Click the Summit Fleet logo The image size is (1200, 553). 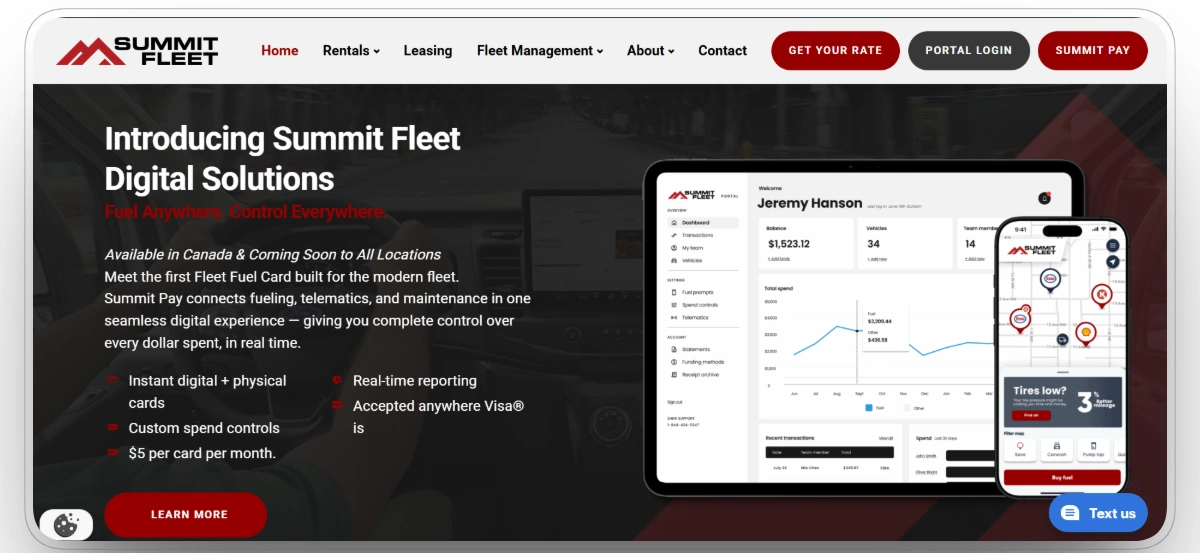(x=137, y=50)
